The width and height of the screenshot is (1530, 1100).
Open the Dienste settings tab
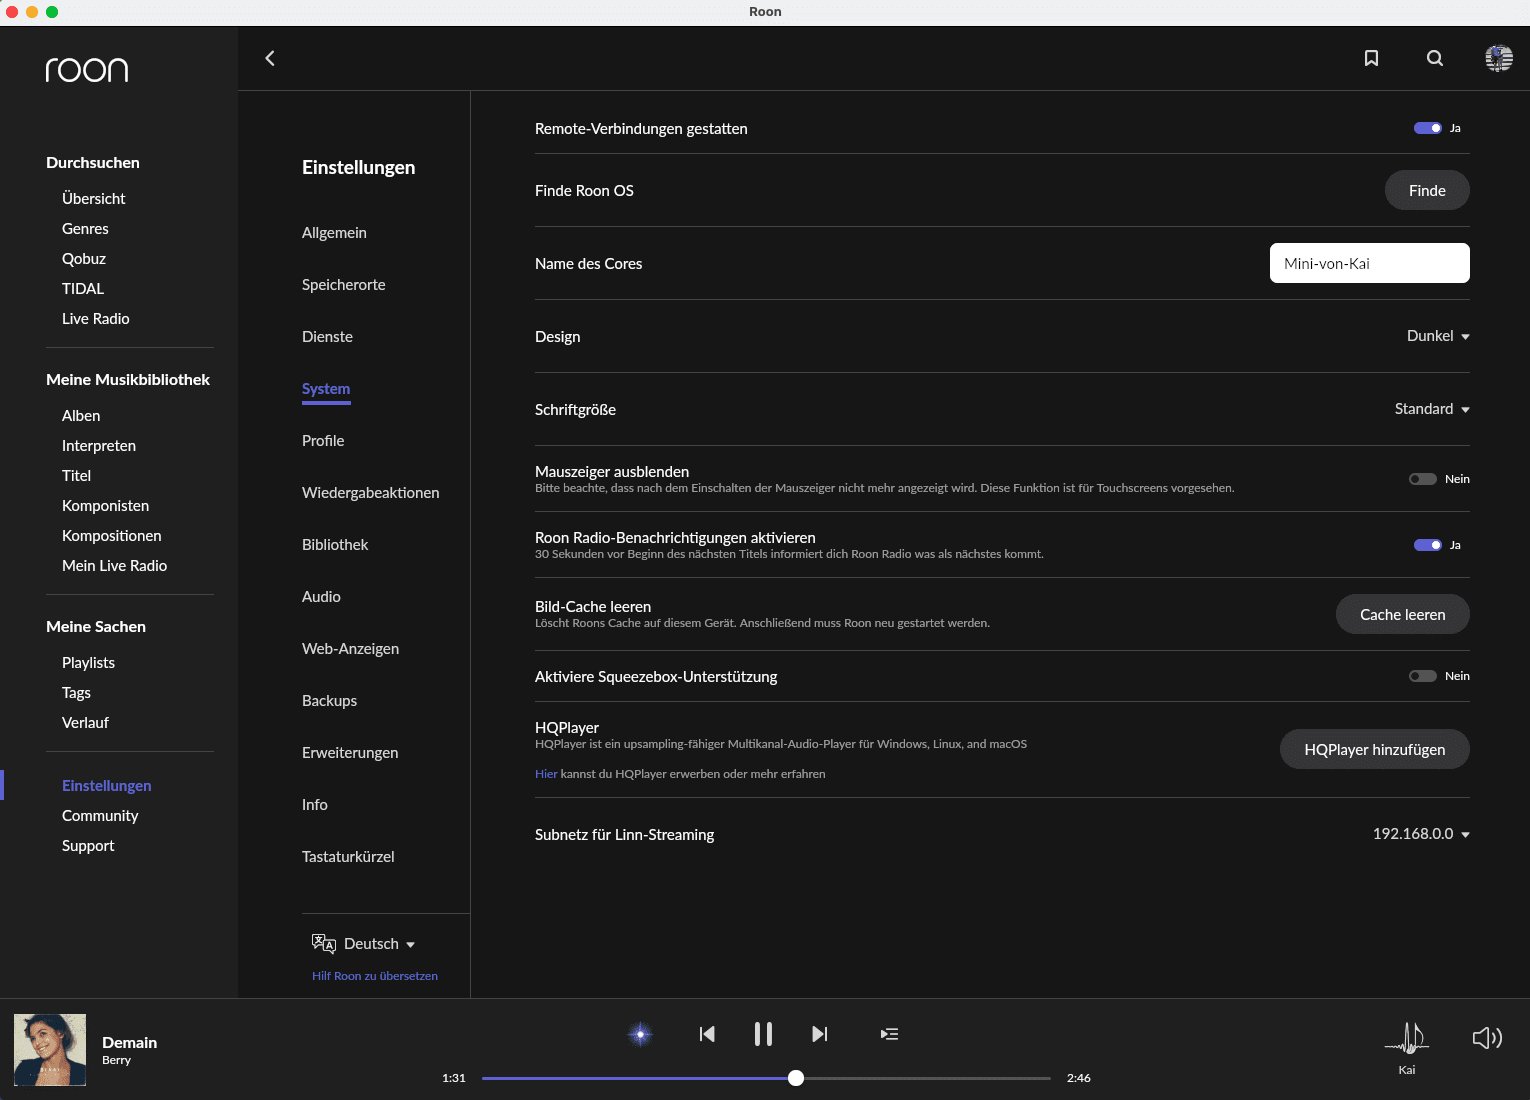point(327,337)
